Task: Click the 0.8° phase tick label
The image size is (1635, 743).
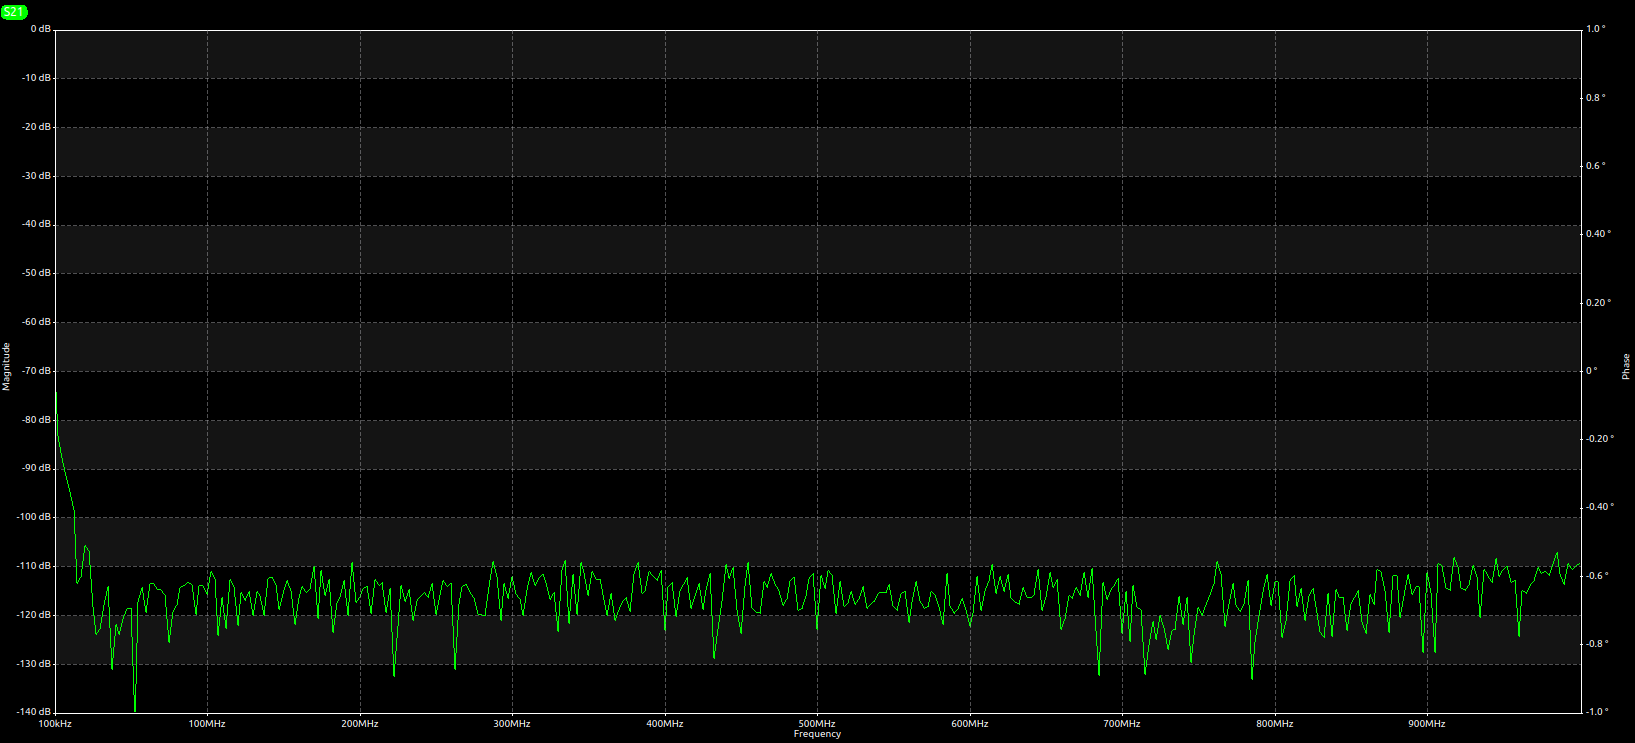Action: [1596, 98]
